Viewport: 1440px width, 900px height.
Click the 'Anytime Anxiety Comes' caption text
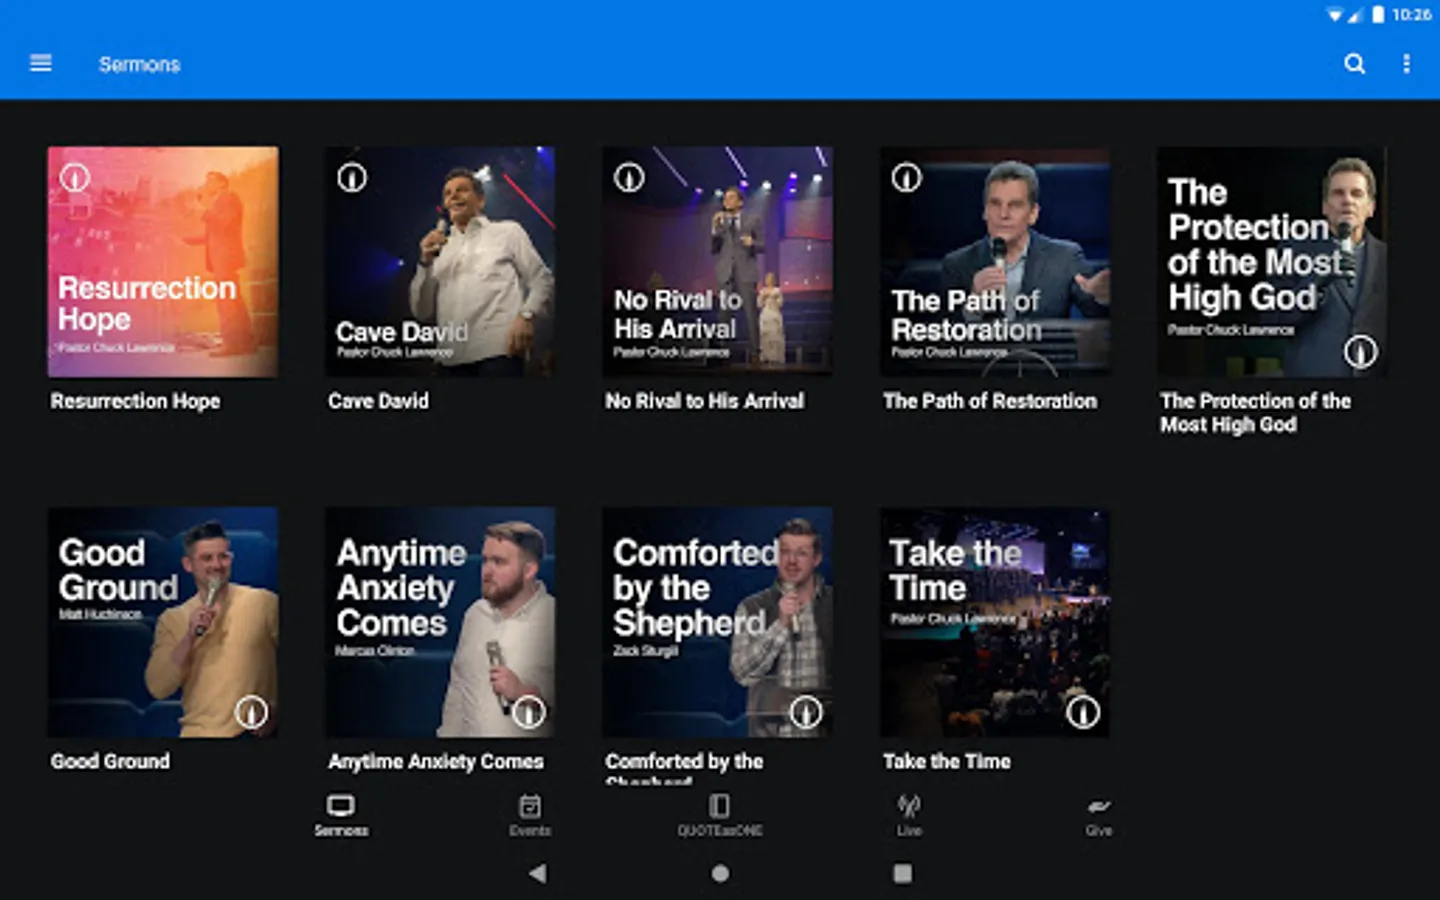tap(436, 761)
